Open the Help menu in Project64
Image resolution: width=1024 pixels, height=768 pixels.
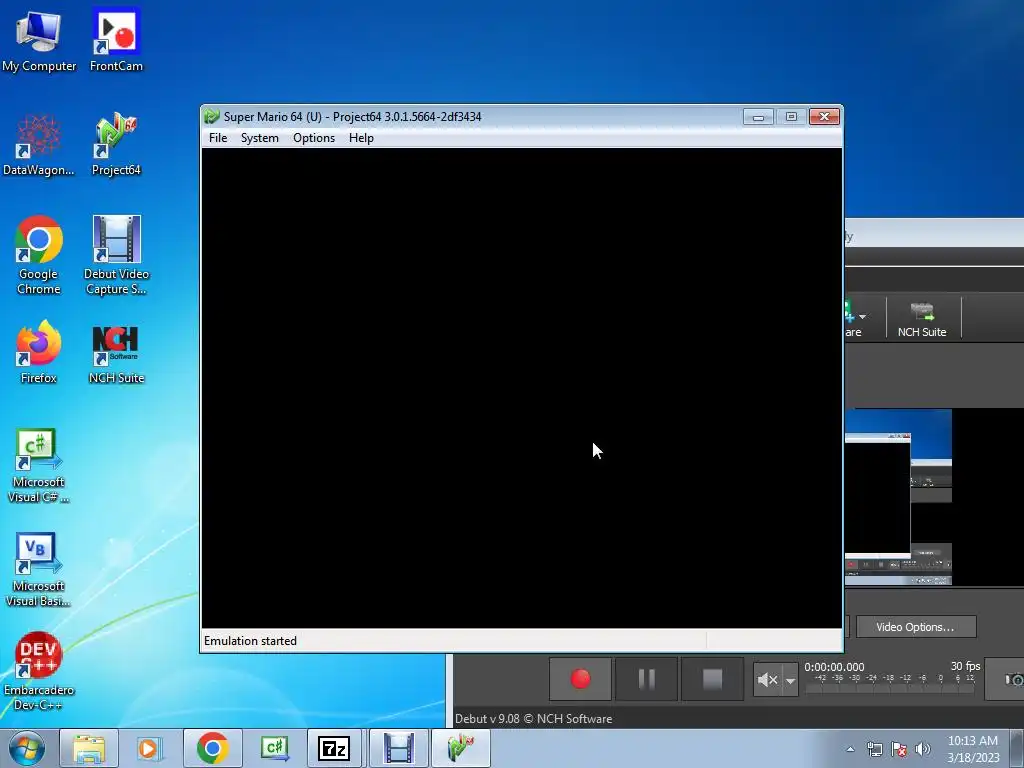point(361,138)
